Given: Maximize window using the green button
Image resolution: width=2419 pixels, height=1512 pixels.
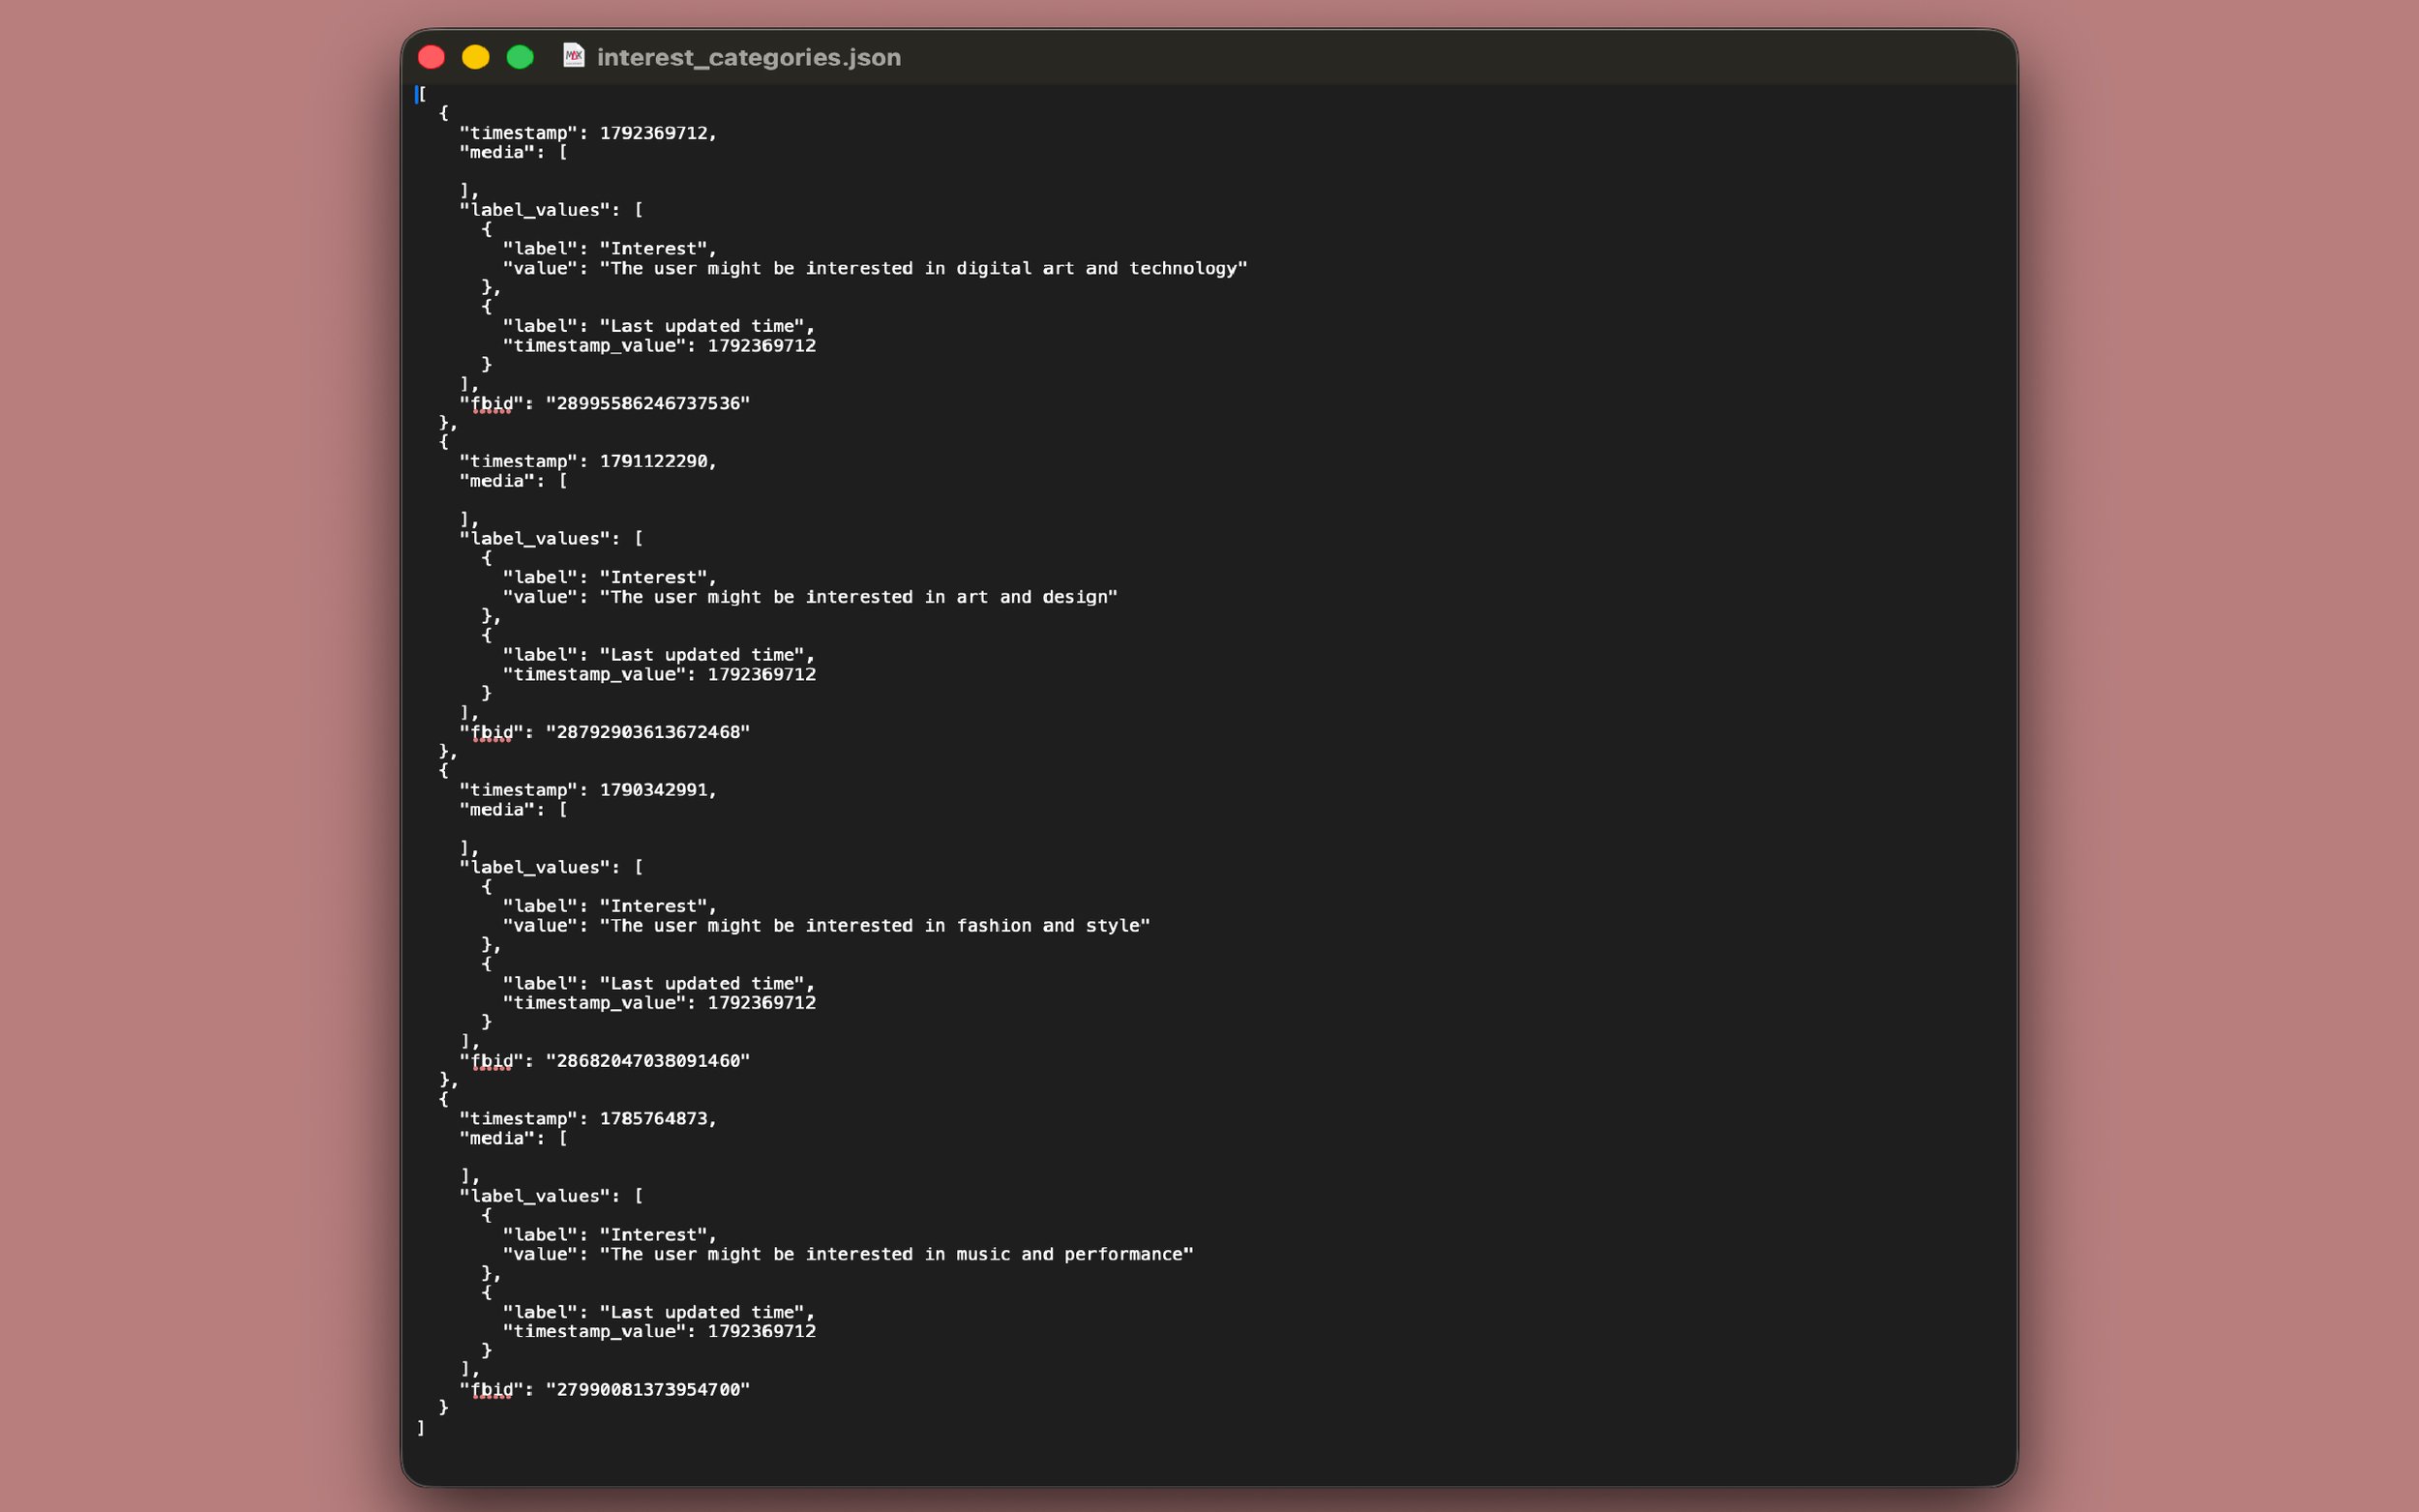Looking at the screenshot, I should [520, 57].
